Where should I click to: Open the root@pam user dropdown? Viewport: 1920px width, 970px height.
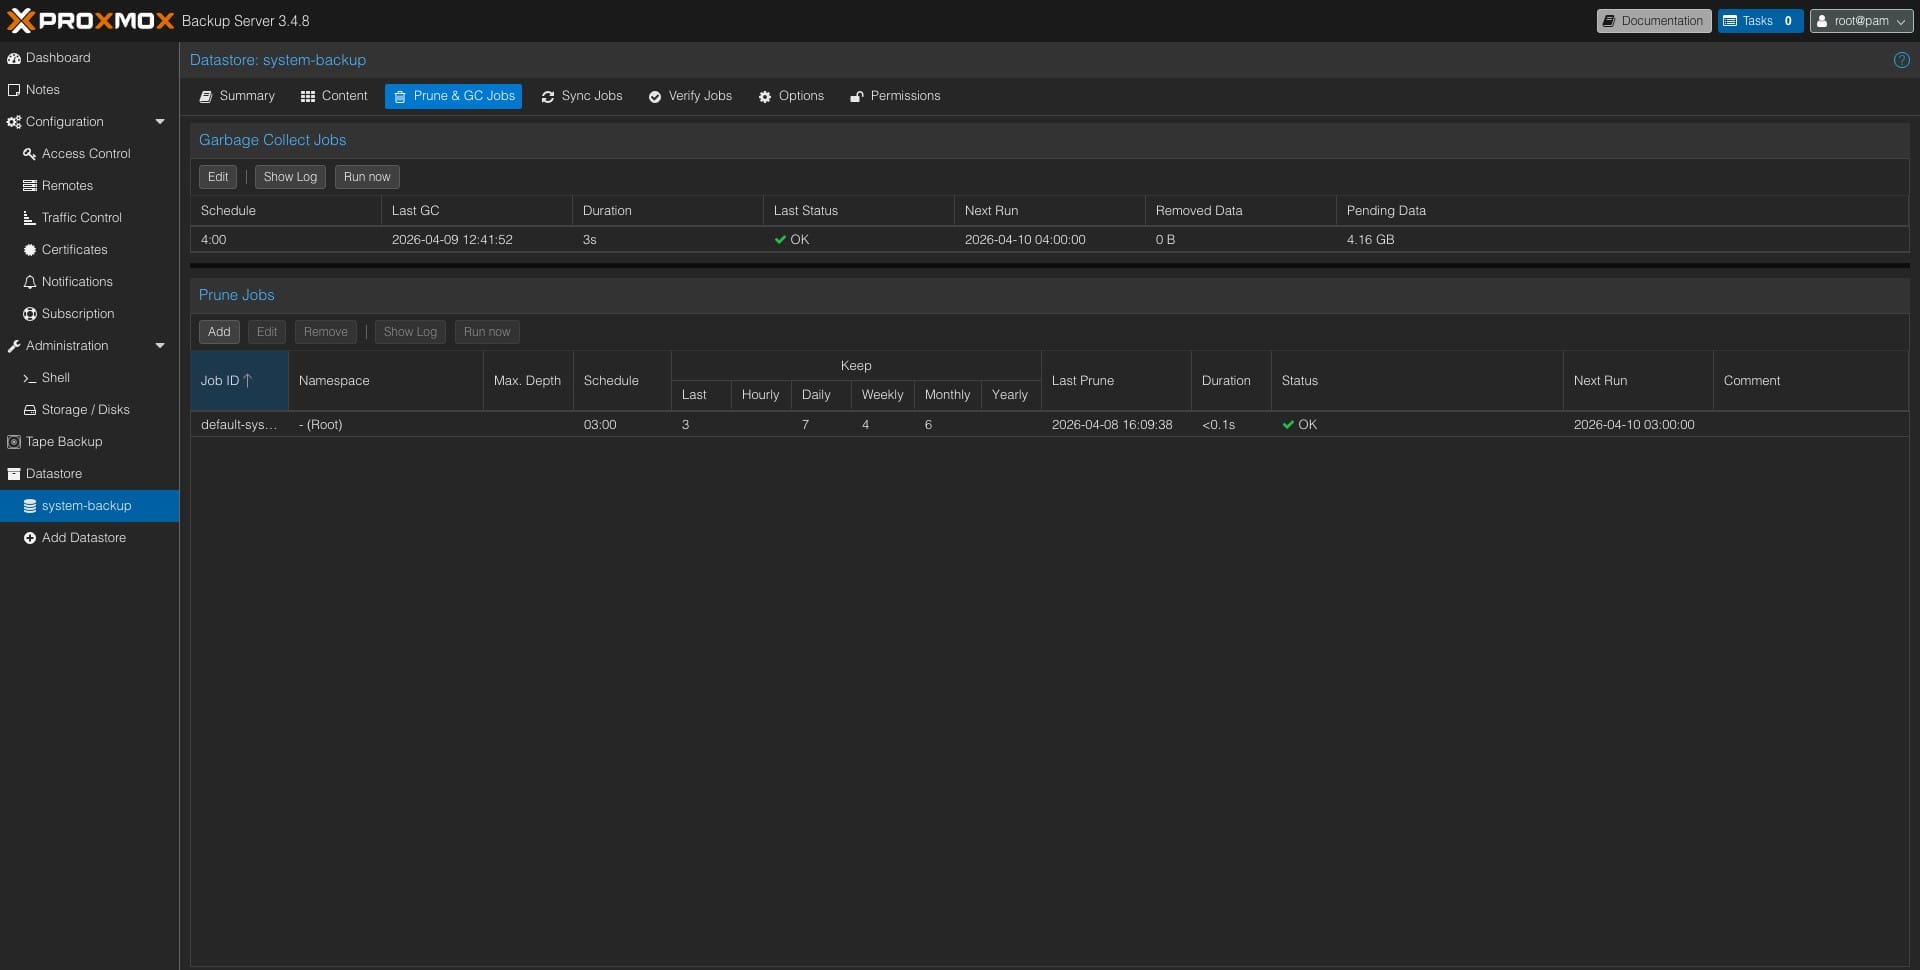[x=1860, y=21]
